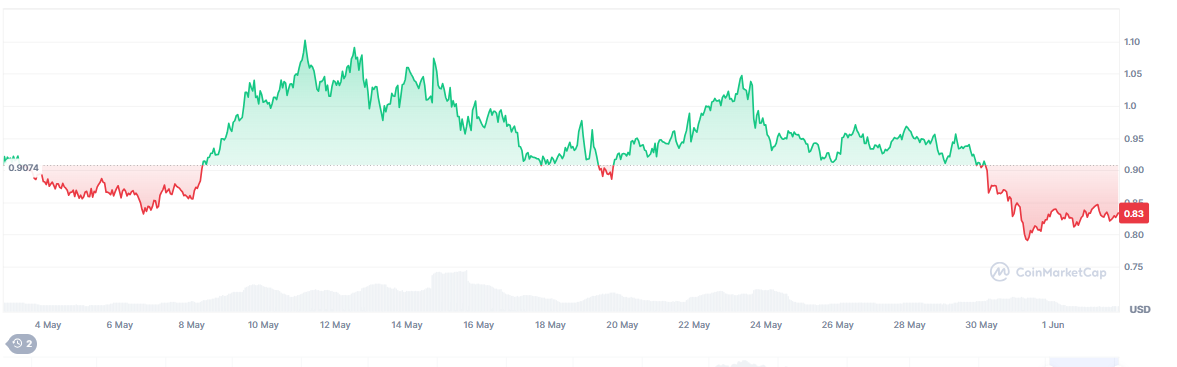The width and height of the screenshot is (1177, 367).
Task: Click the 10 May date label
Action: 263,325
